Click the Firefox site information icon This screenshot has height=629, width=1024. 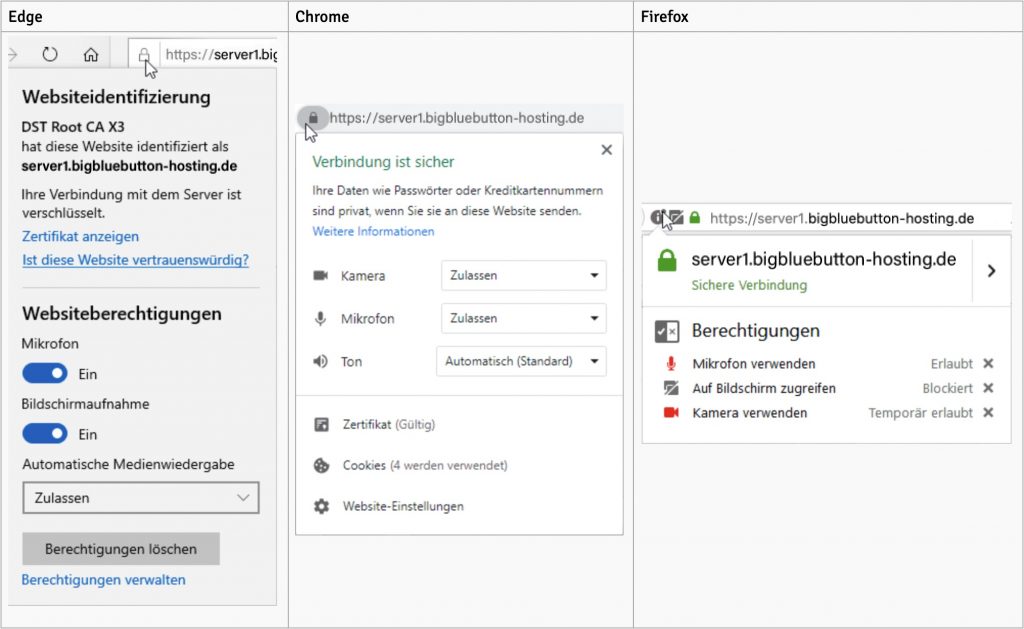657,218
